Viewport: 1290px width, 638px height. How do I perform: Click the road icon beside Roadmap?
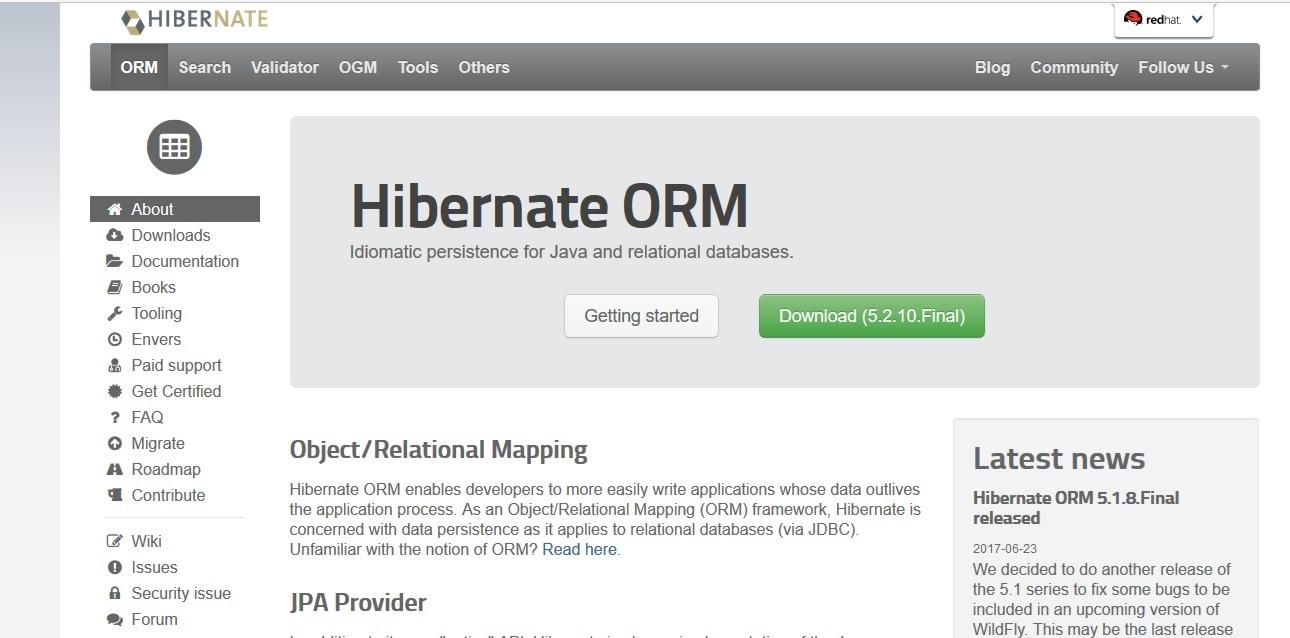[114, 469]
